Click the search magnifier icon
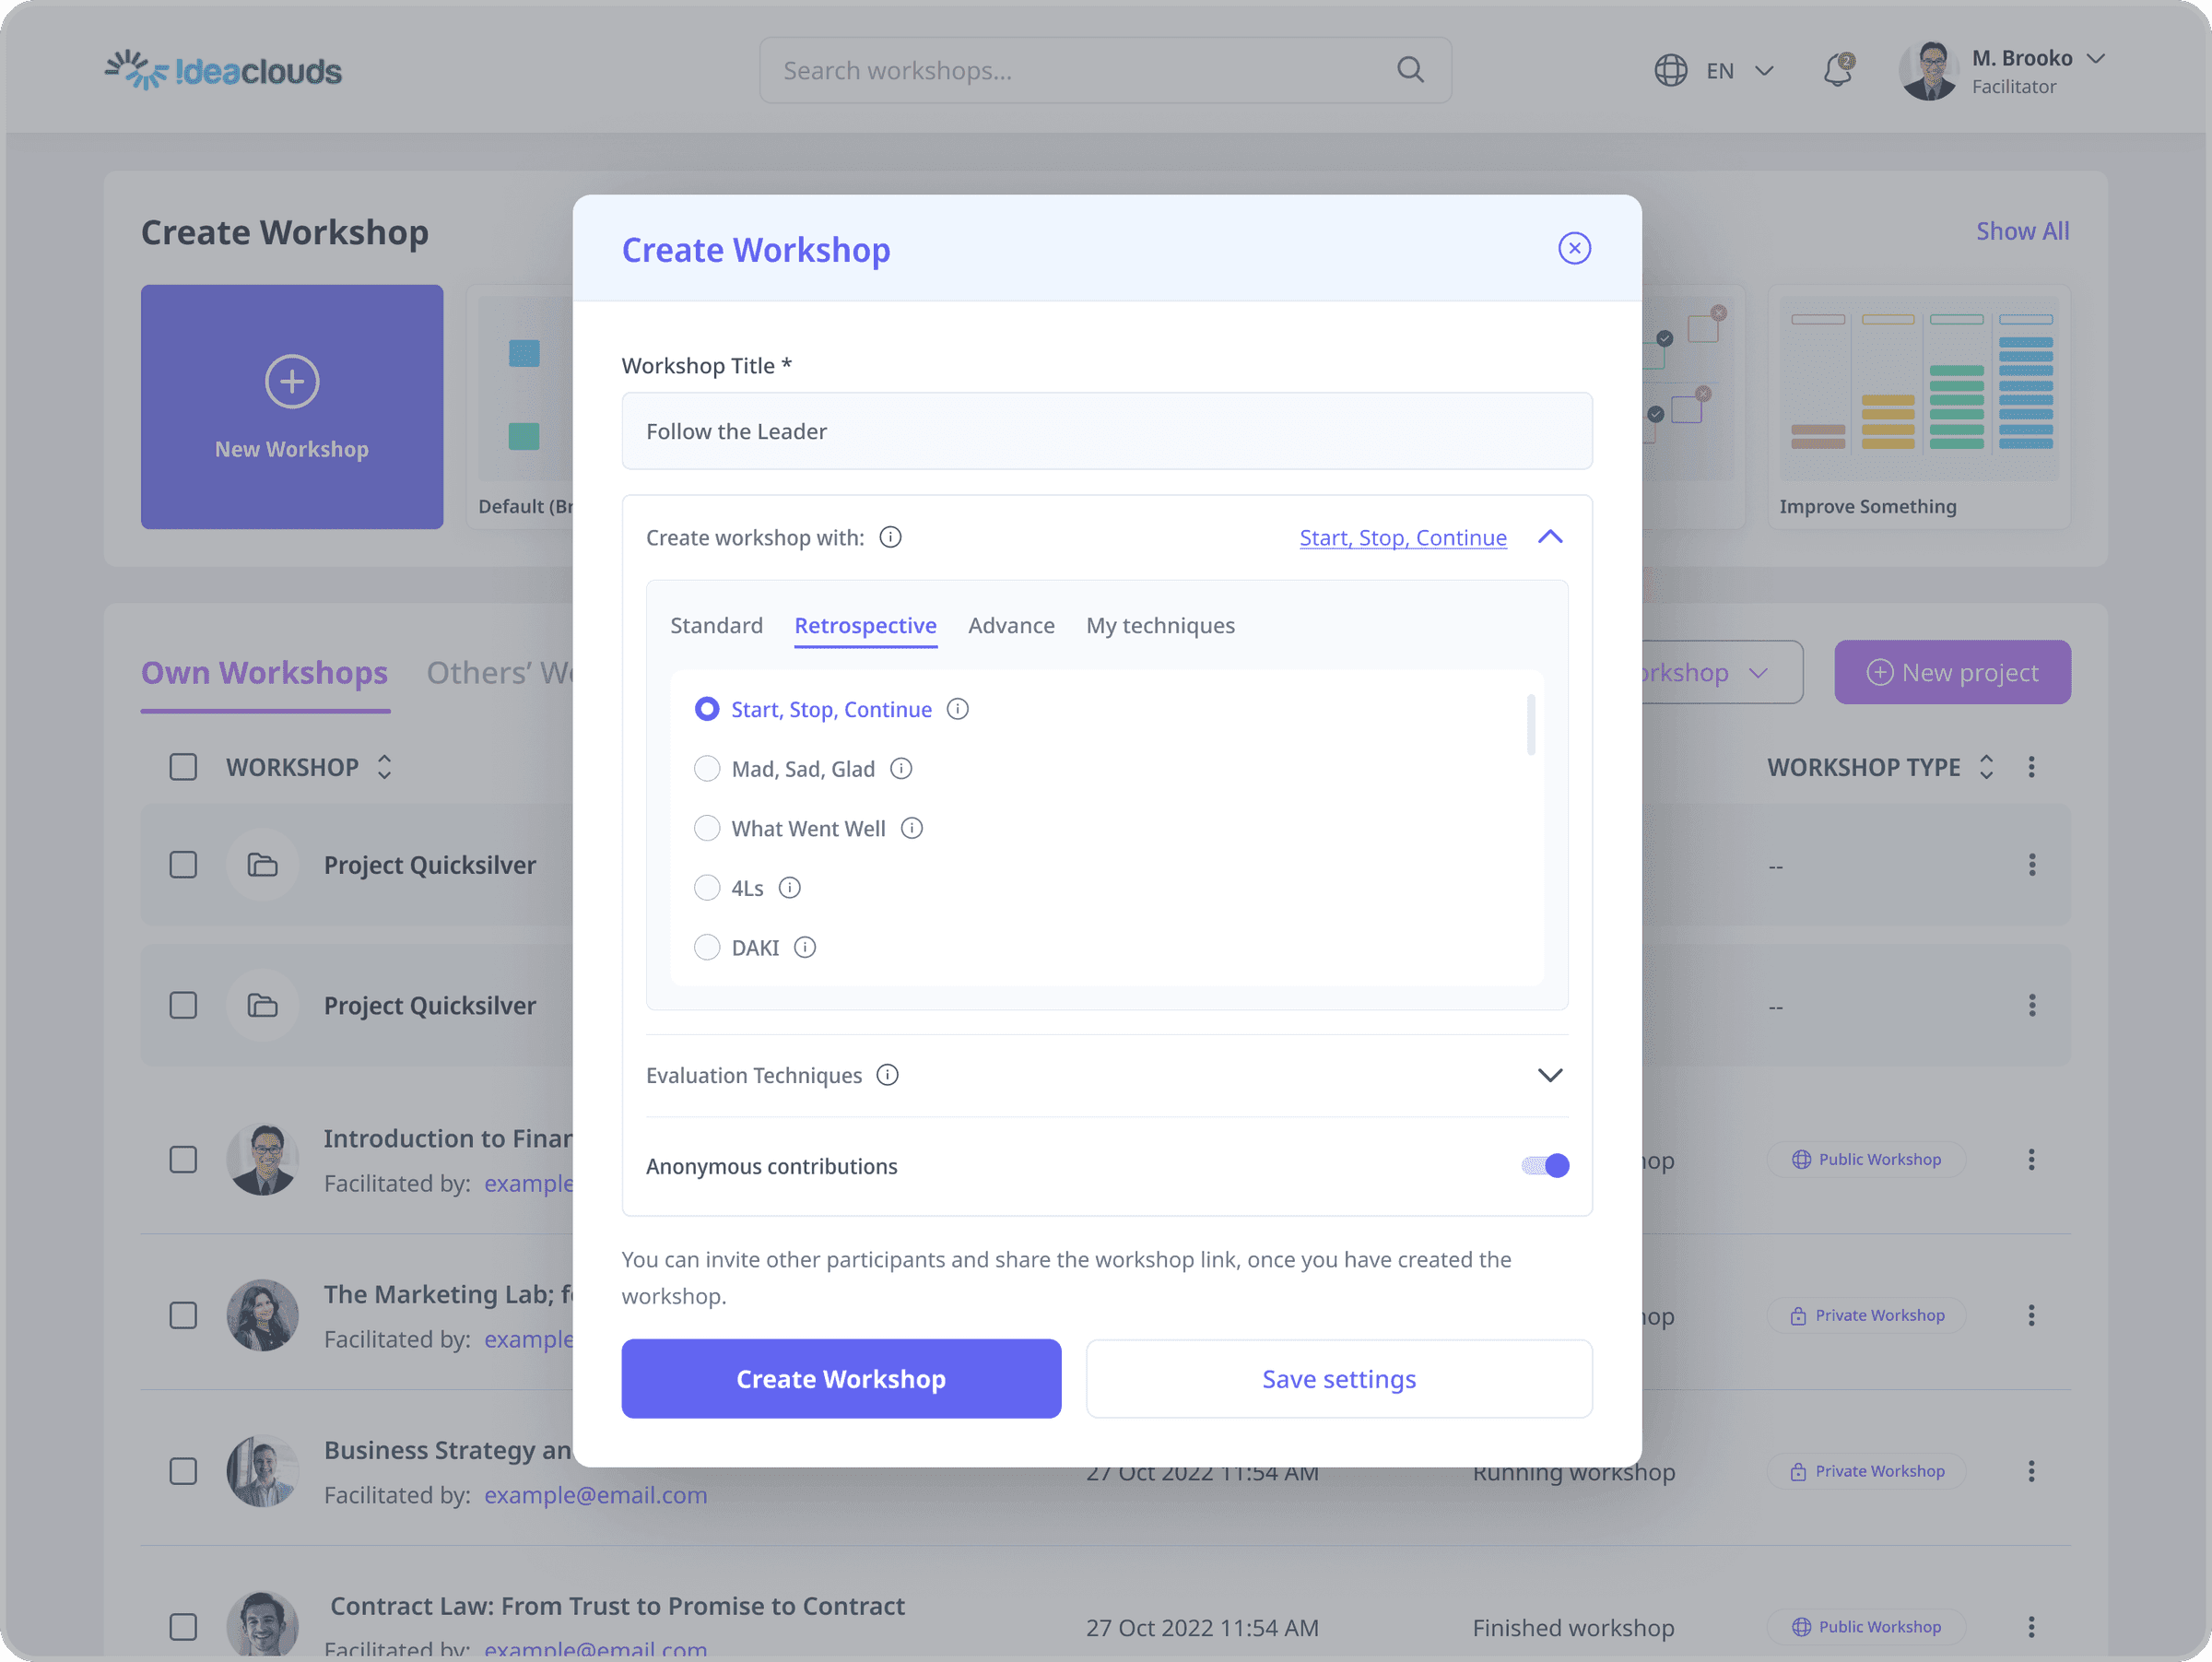2212x1662 pixels. (1410, 70)
